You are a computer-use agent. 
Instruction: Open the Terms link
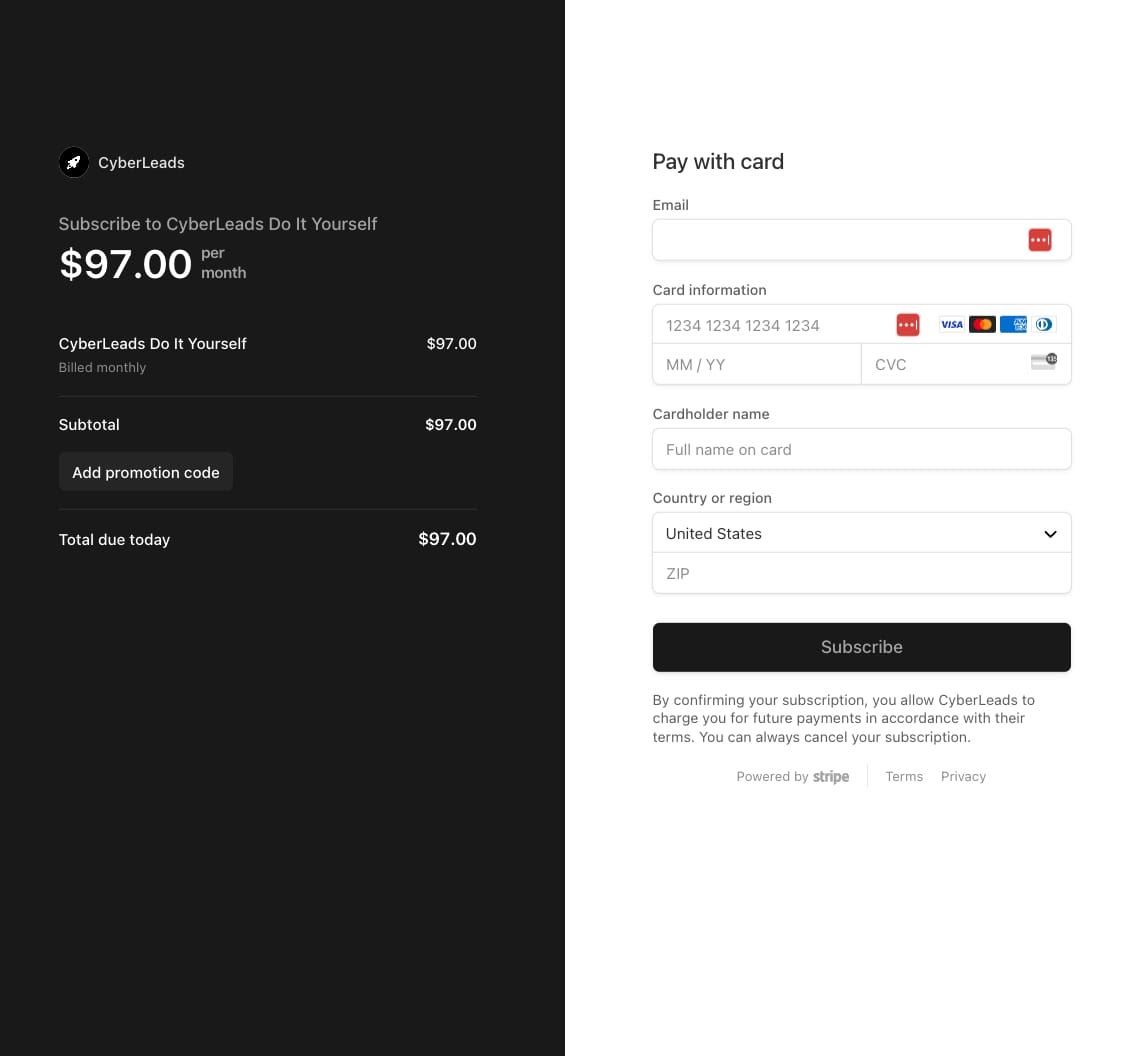[x=904, y=776]
